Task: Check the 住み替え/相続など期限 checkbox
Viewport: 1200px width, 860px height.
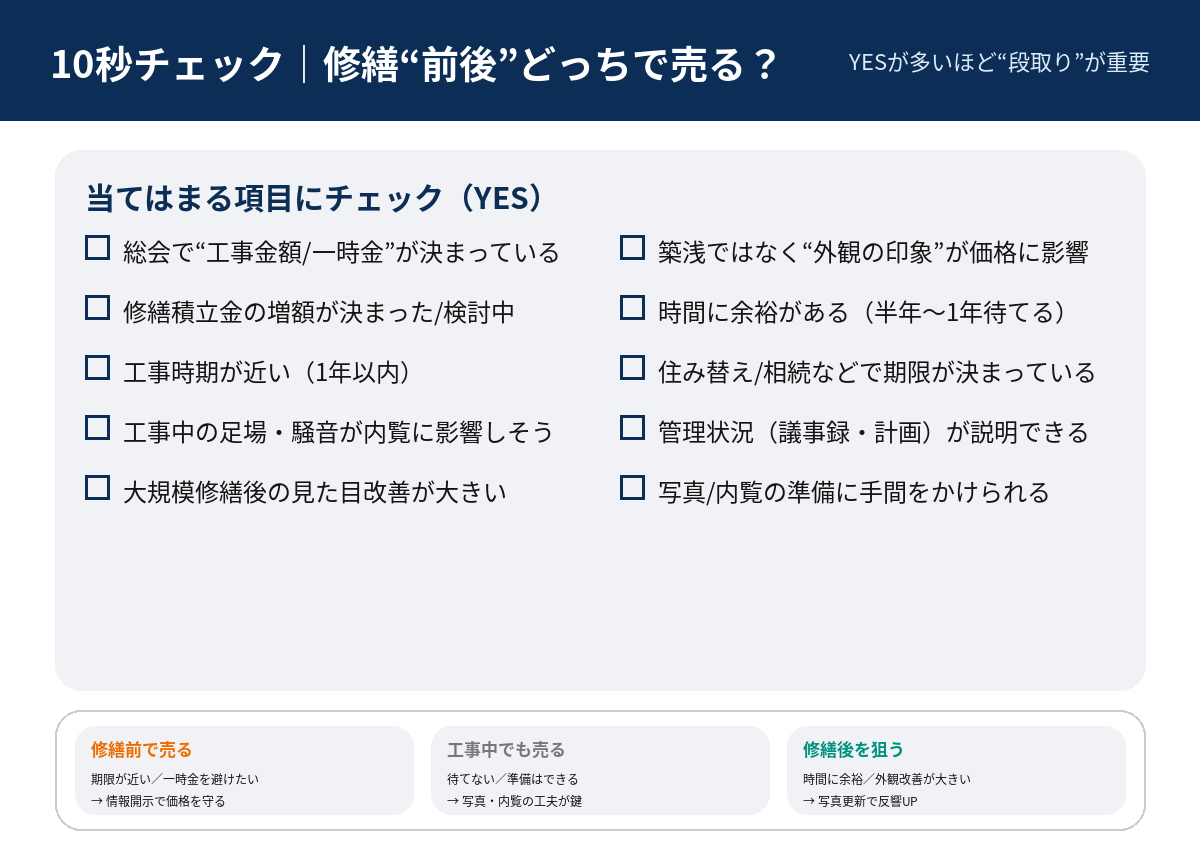Action: point(632,368)
